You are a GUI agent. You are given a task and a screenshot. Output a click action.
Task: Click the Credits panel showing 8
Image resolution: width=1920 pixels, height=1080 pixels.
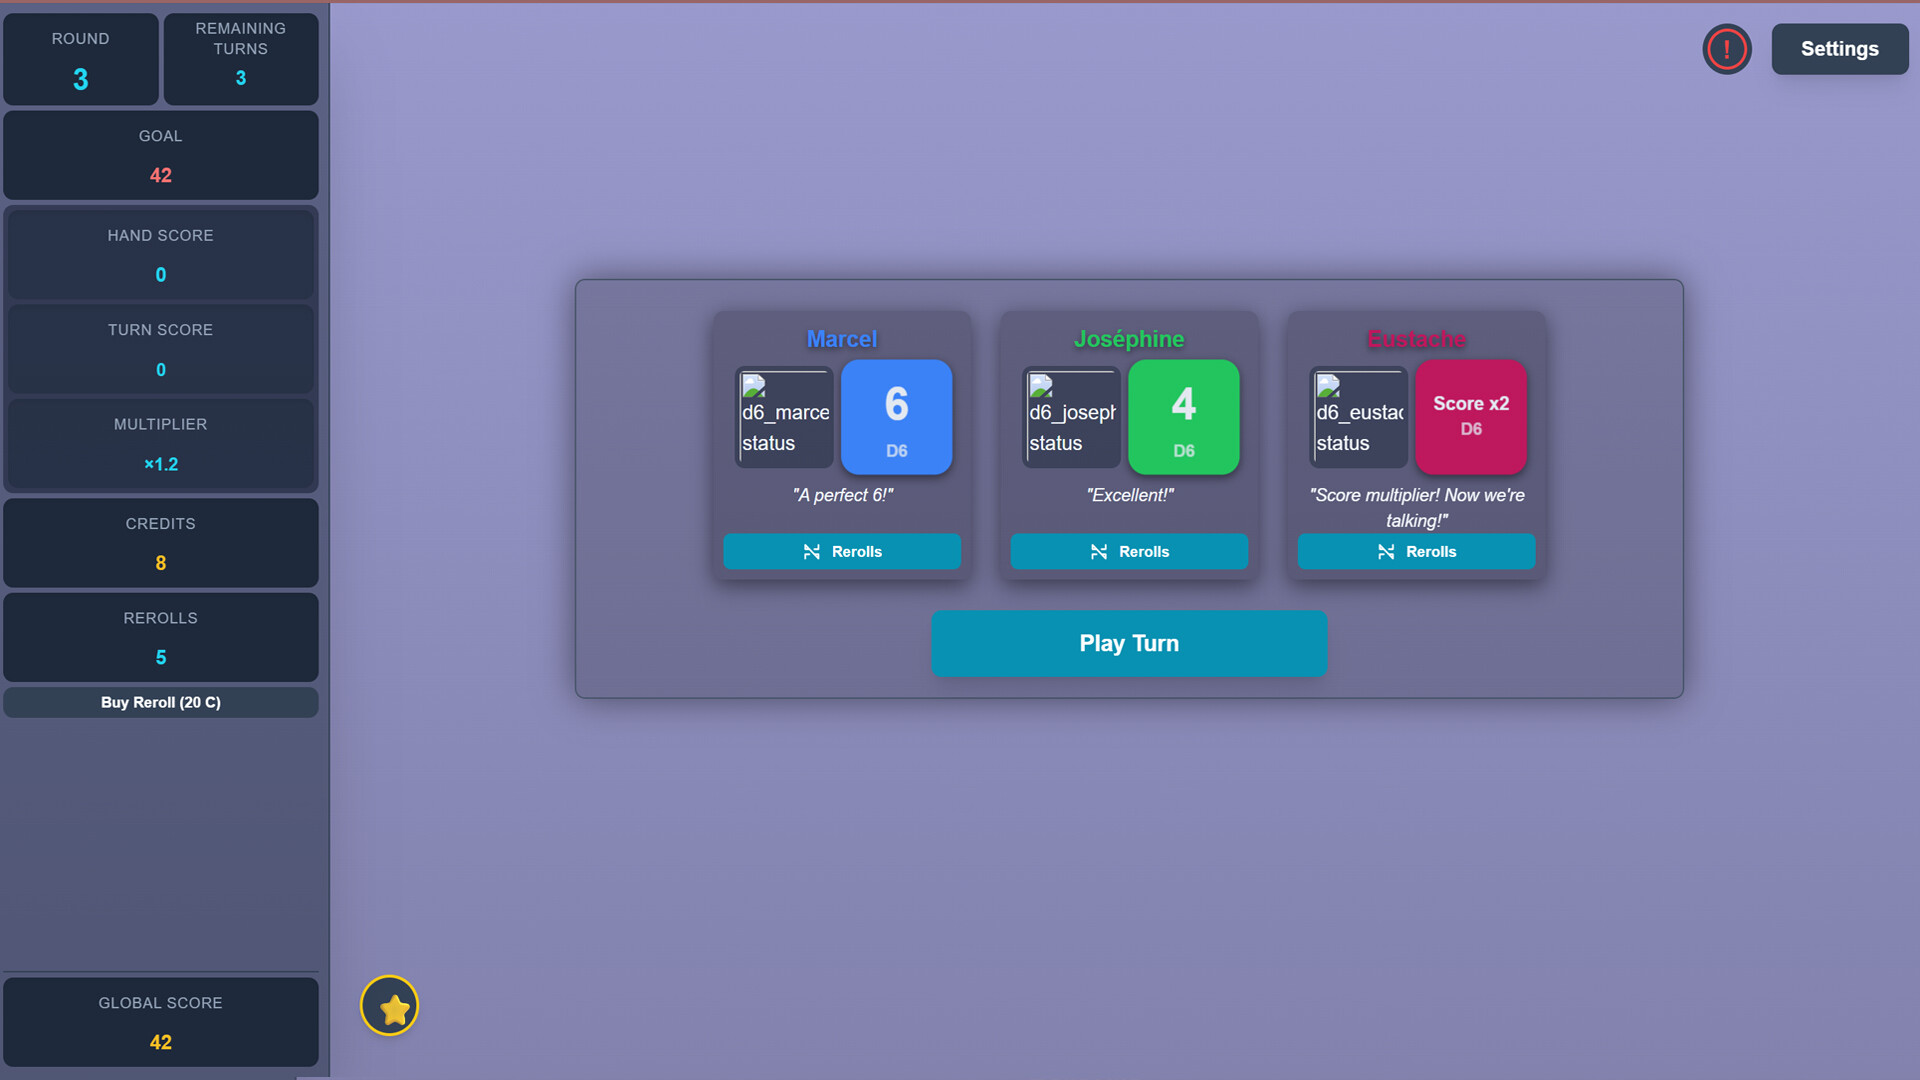[x=160, y=543]
